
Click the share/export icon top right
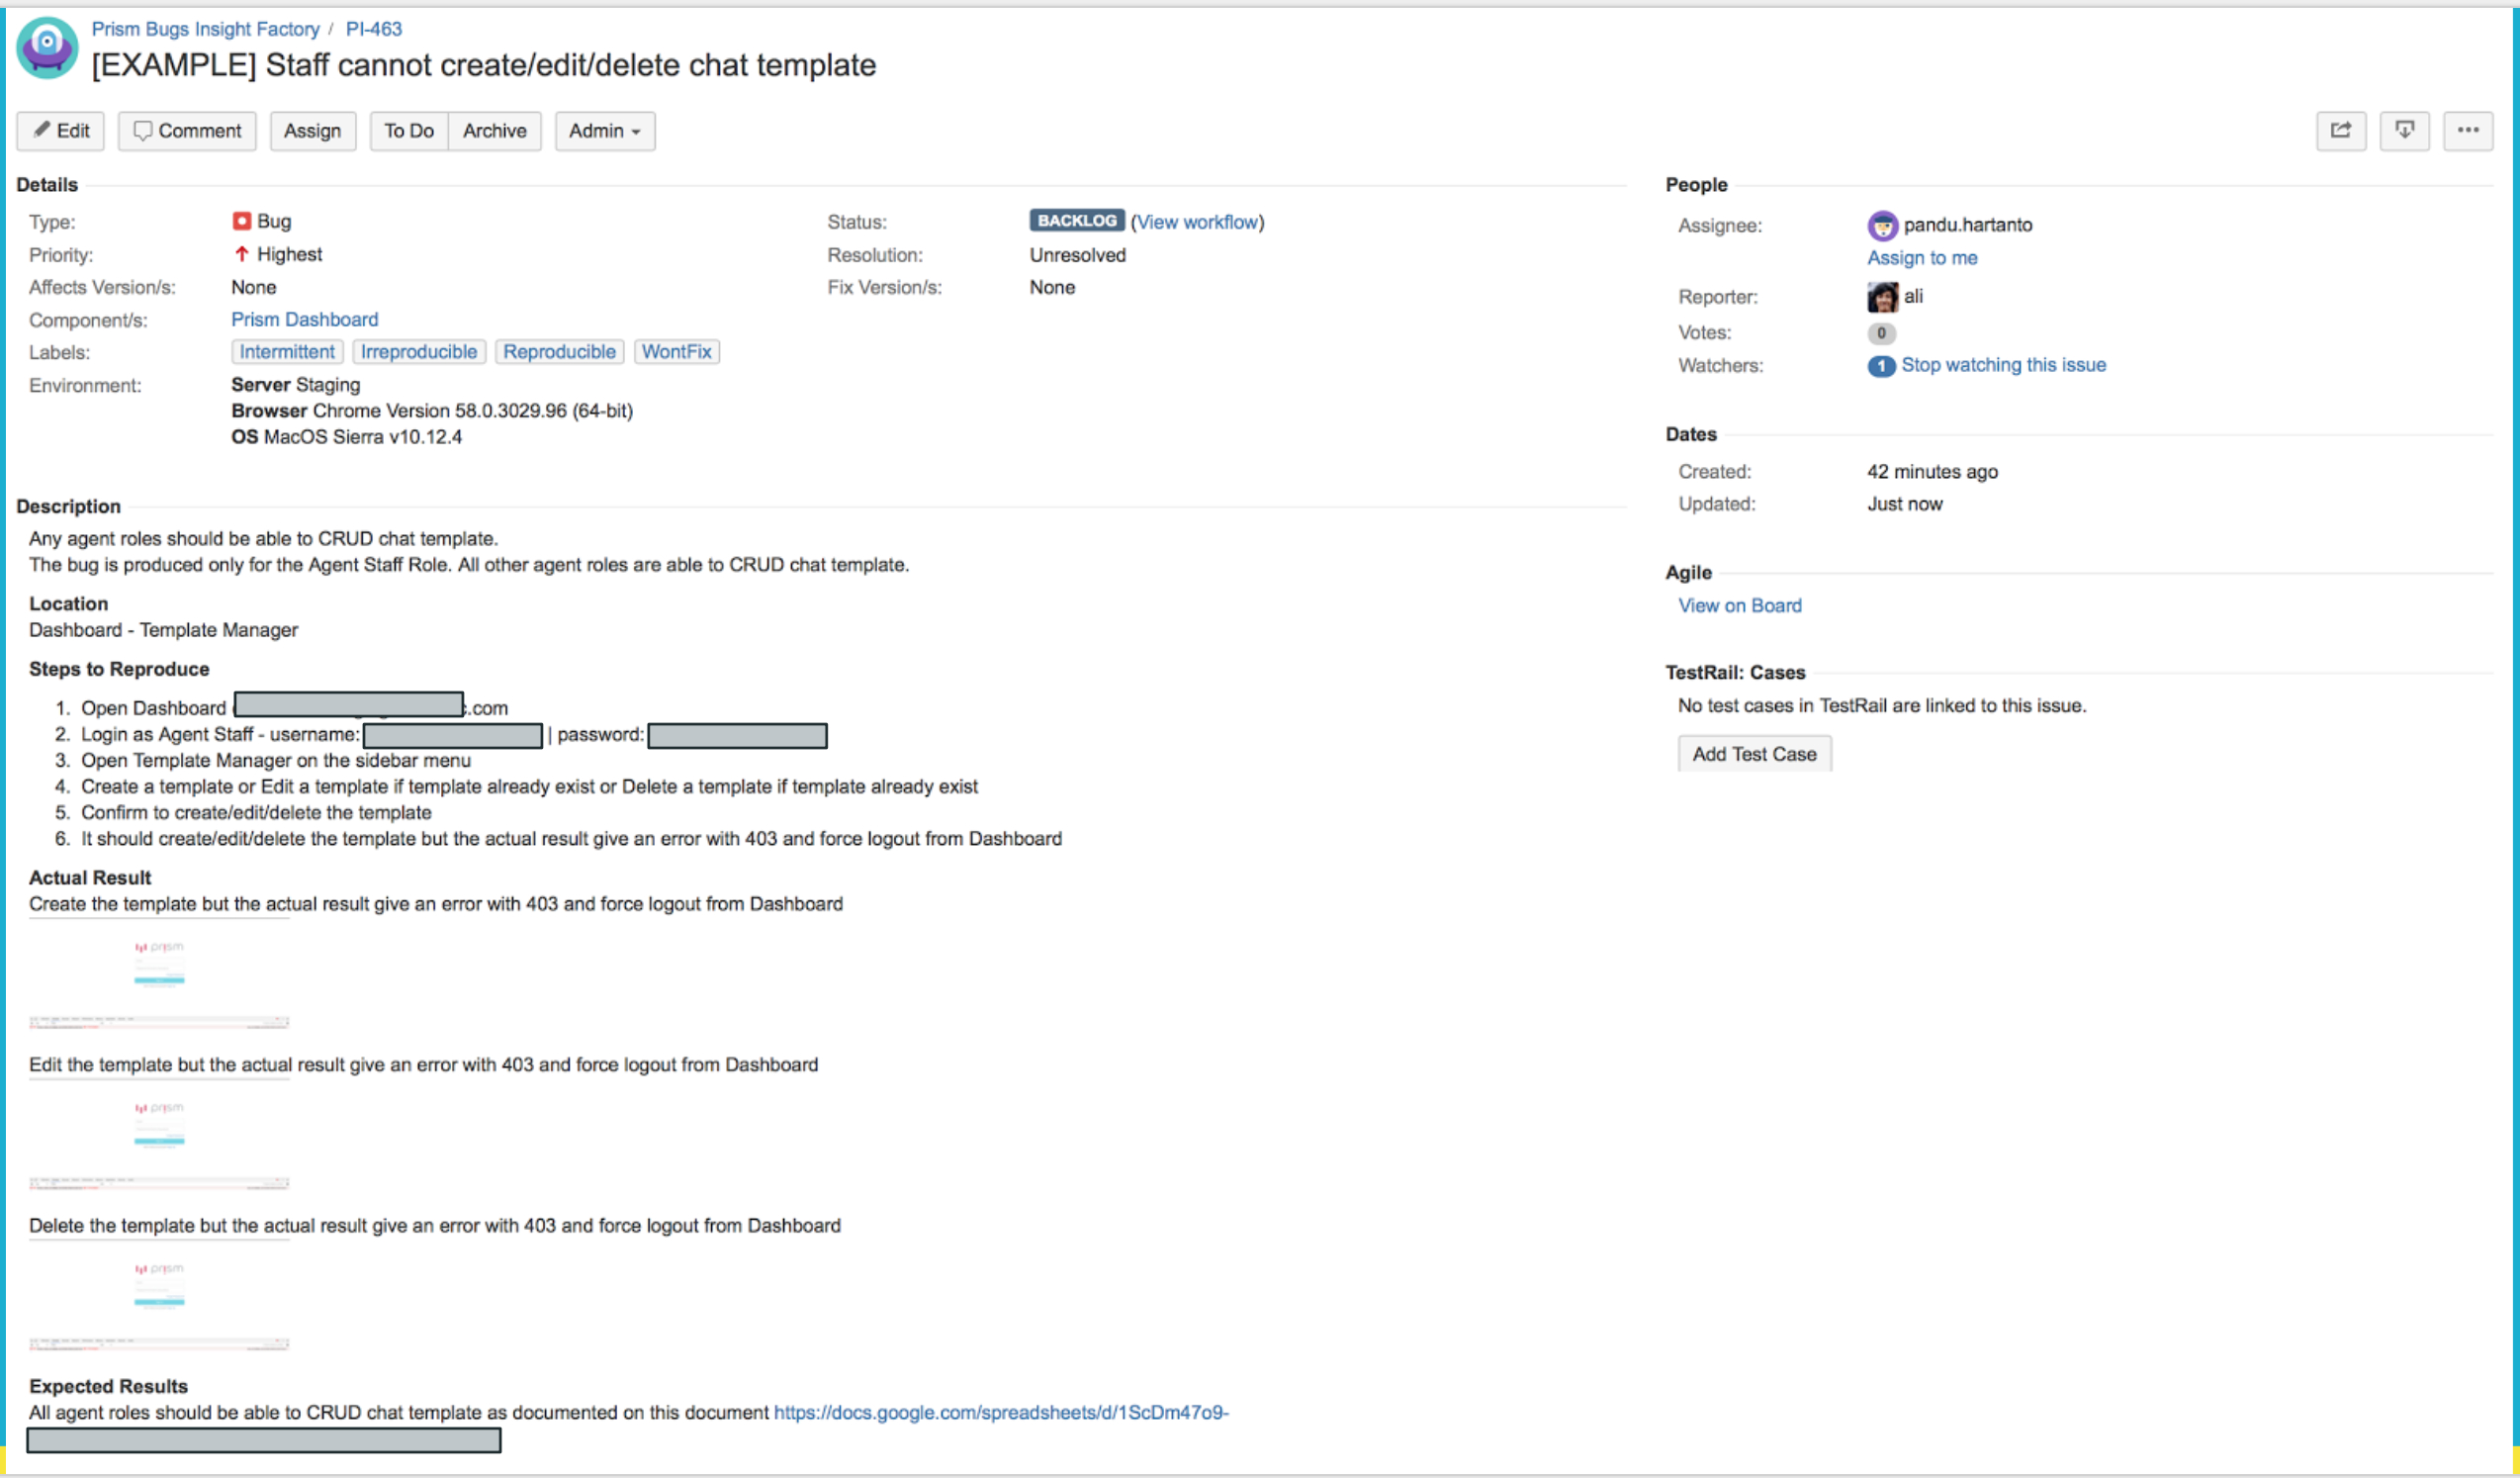[x=2341, y=131]
